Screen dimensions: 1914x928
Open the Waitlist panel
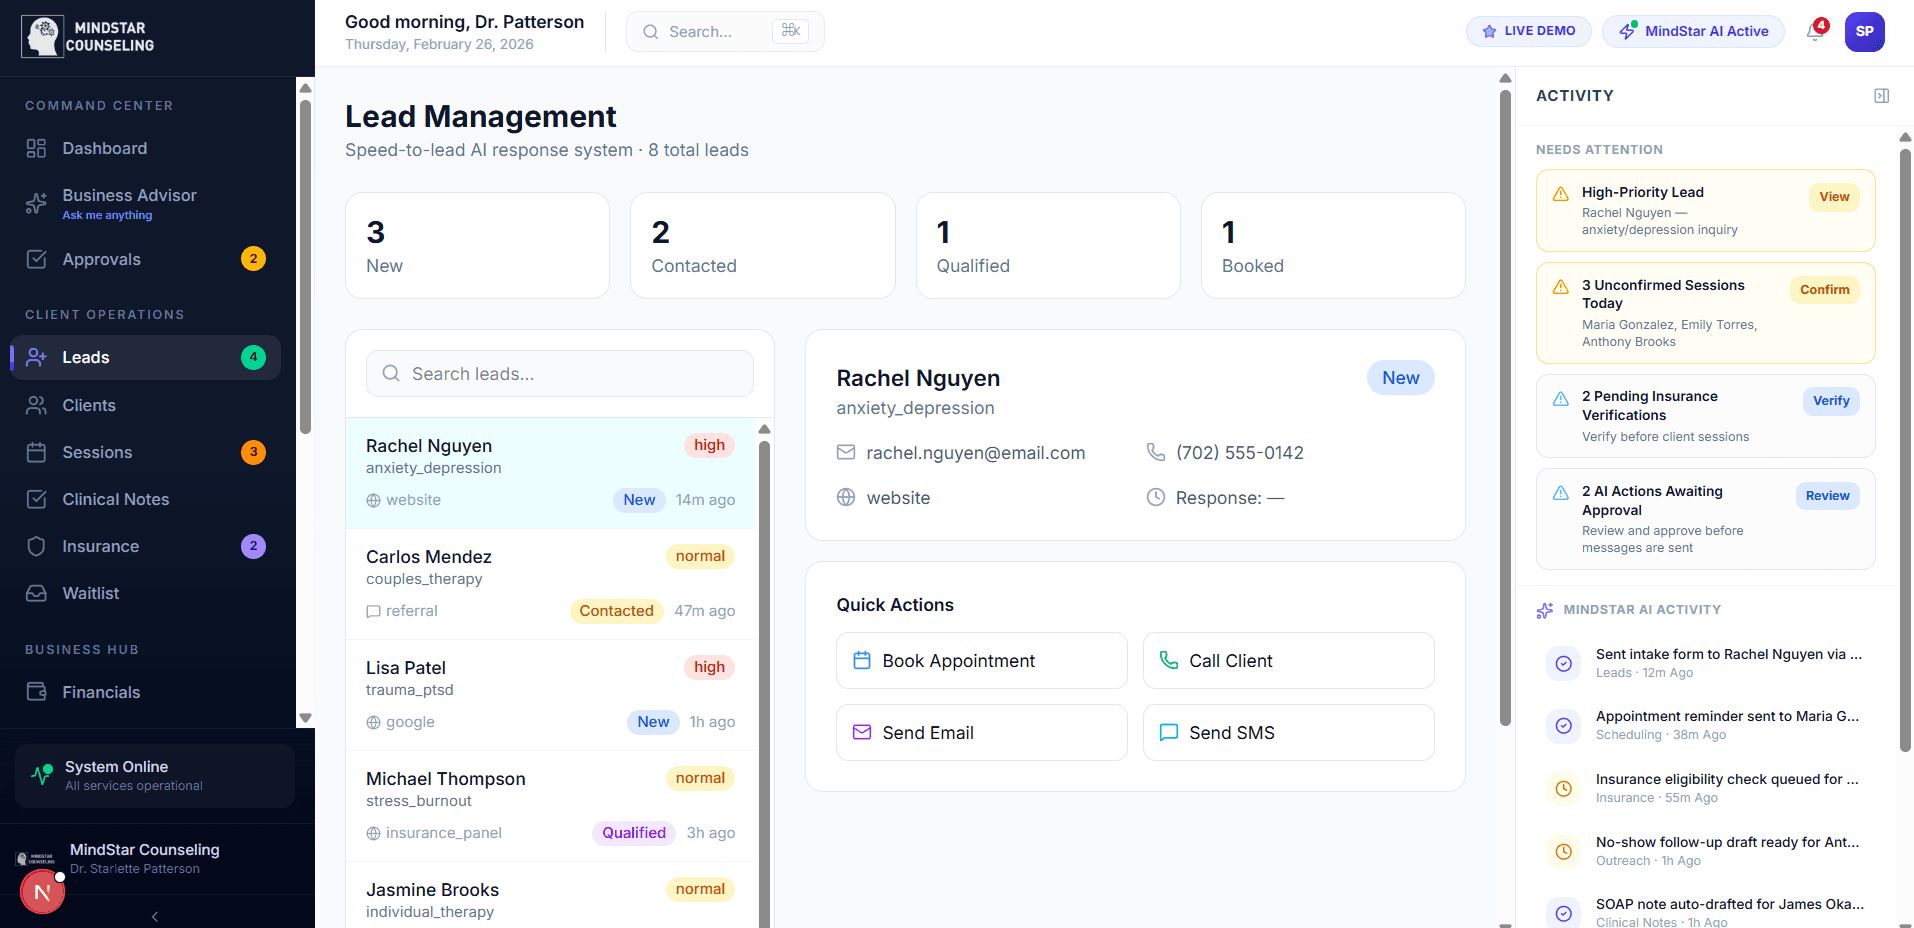tap(91, 593)
